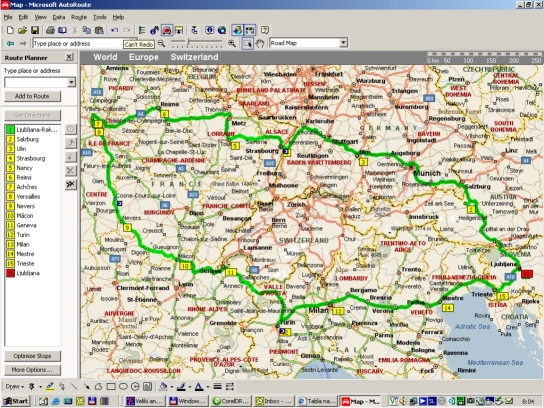Click the Windows Start button
Viewport: 544px width, 408px height.
pos(16,401)
